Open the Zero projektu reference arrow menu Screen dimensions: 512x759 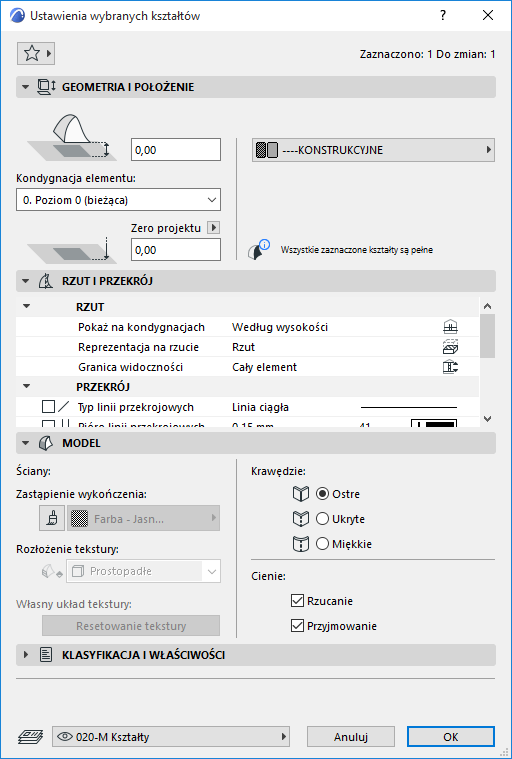(213, 228)
